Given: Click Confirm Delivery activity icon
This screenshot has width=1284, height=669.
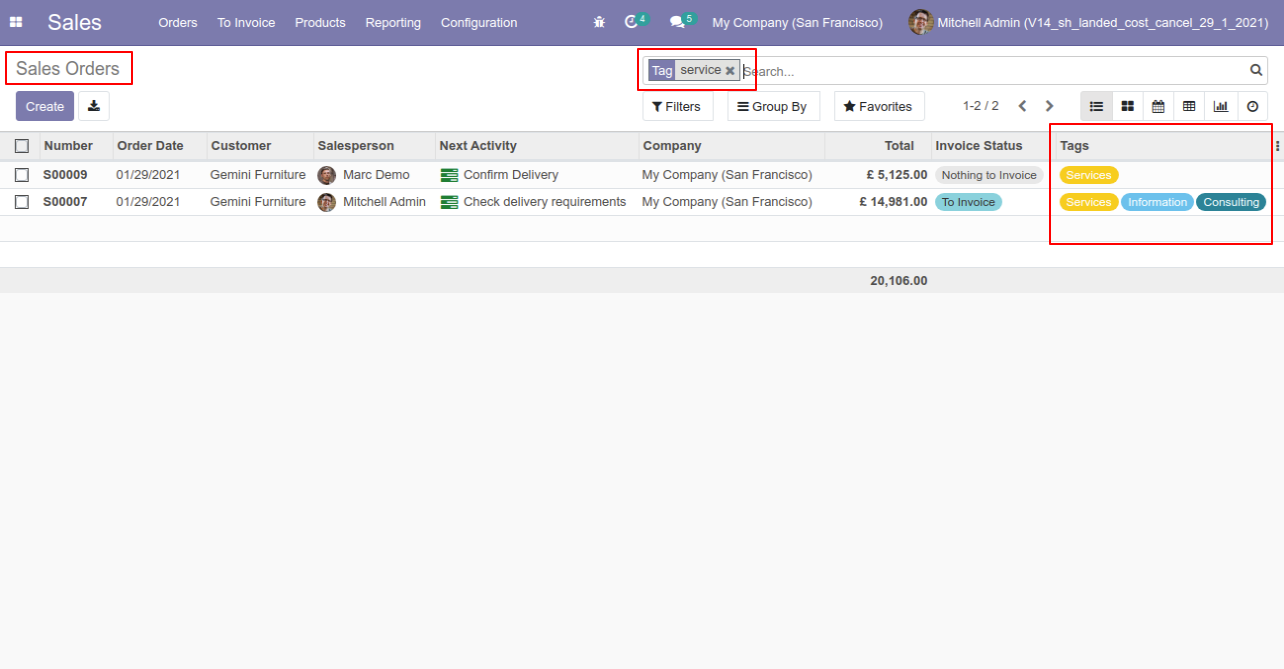Looking at the screenshot, I should pyautogui.click(x=449, y=175).
